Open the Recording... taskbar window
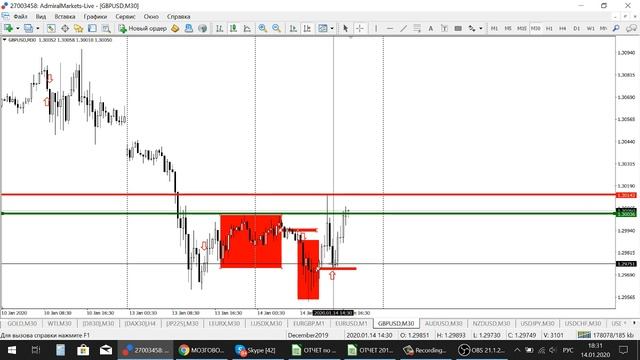This screenshot has width=640, height=360. [424, 350]
